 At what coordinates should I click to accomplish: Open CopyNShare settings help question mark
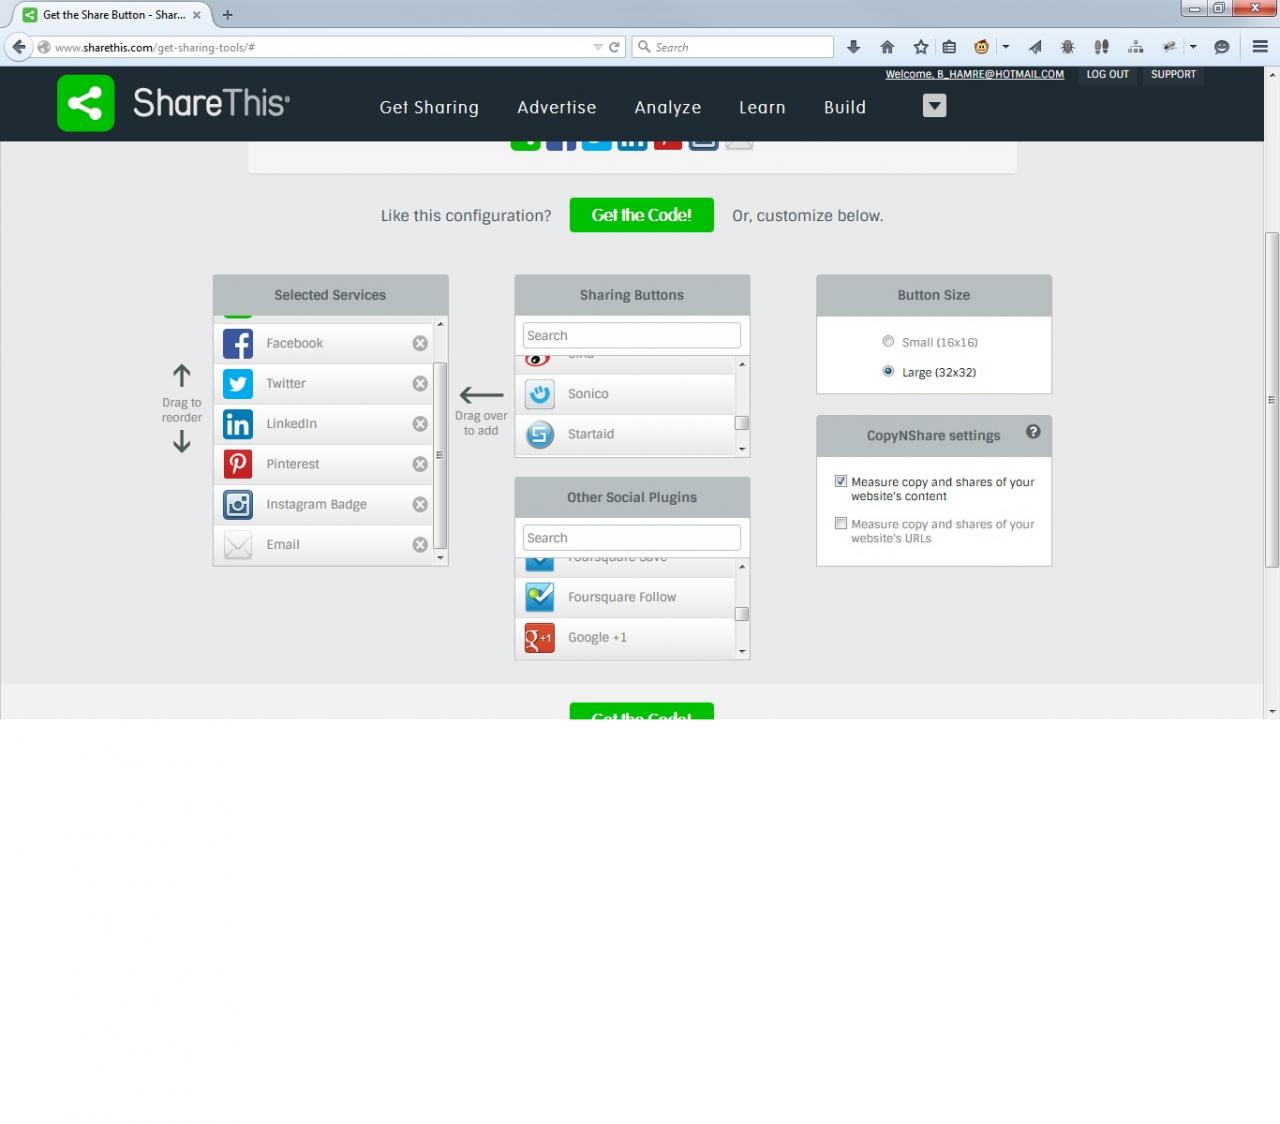(x=1033, y=431)
